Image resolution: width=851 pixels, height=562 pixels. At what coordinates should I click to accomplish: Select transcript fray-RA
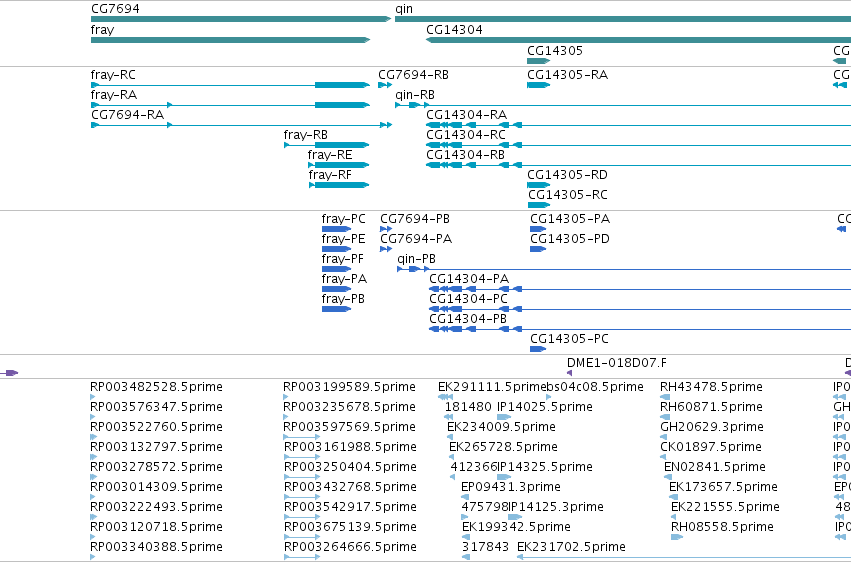(113, 95)
